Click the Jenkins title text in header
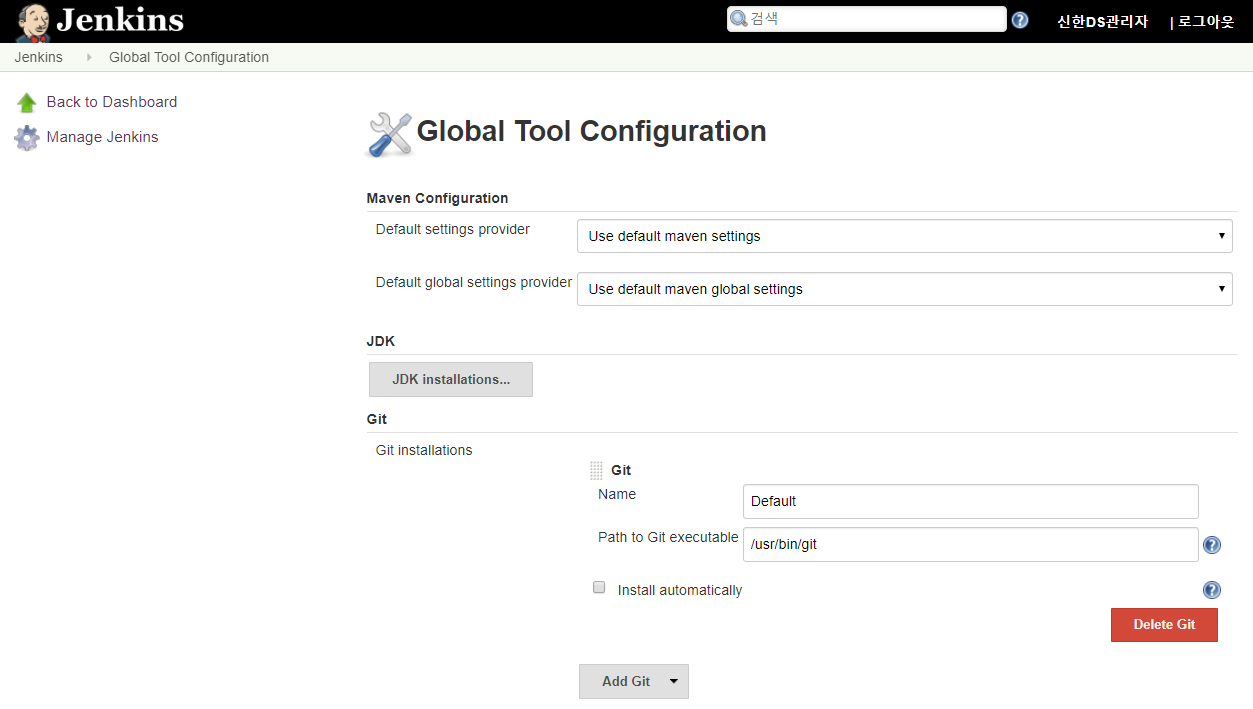The height and width of the screenshot is (709, 1253). [120, 20]
